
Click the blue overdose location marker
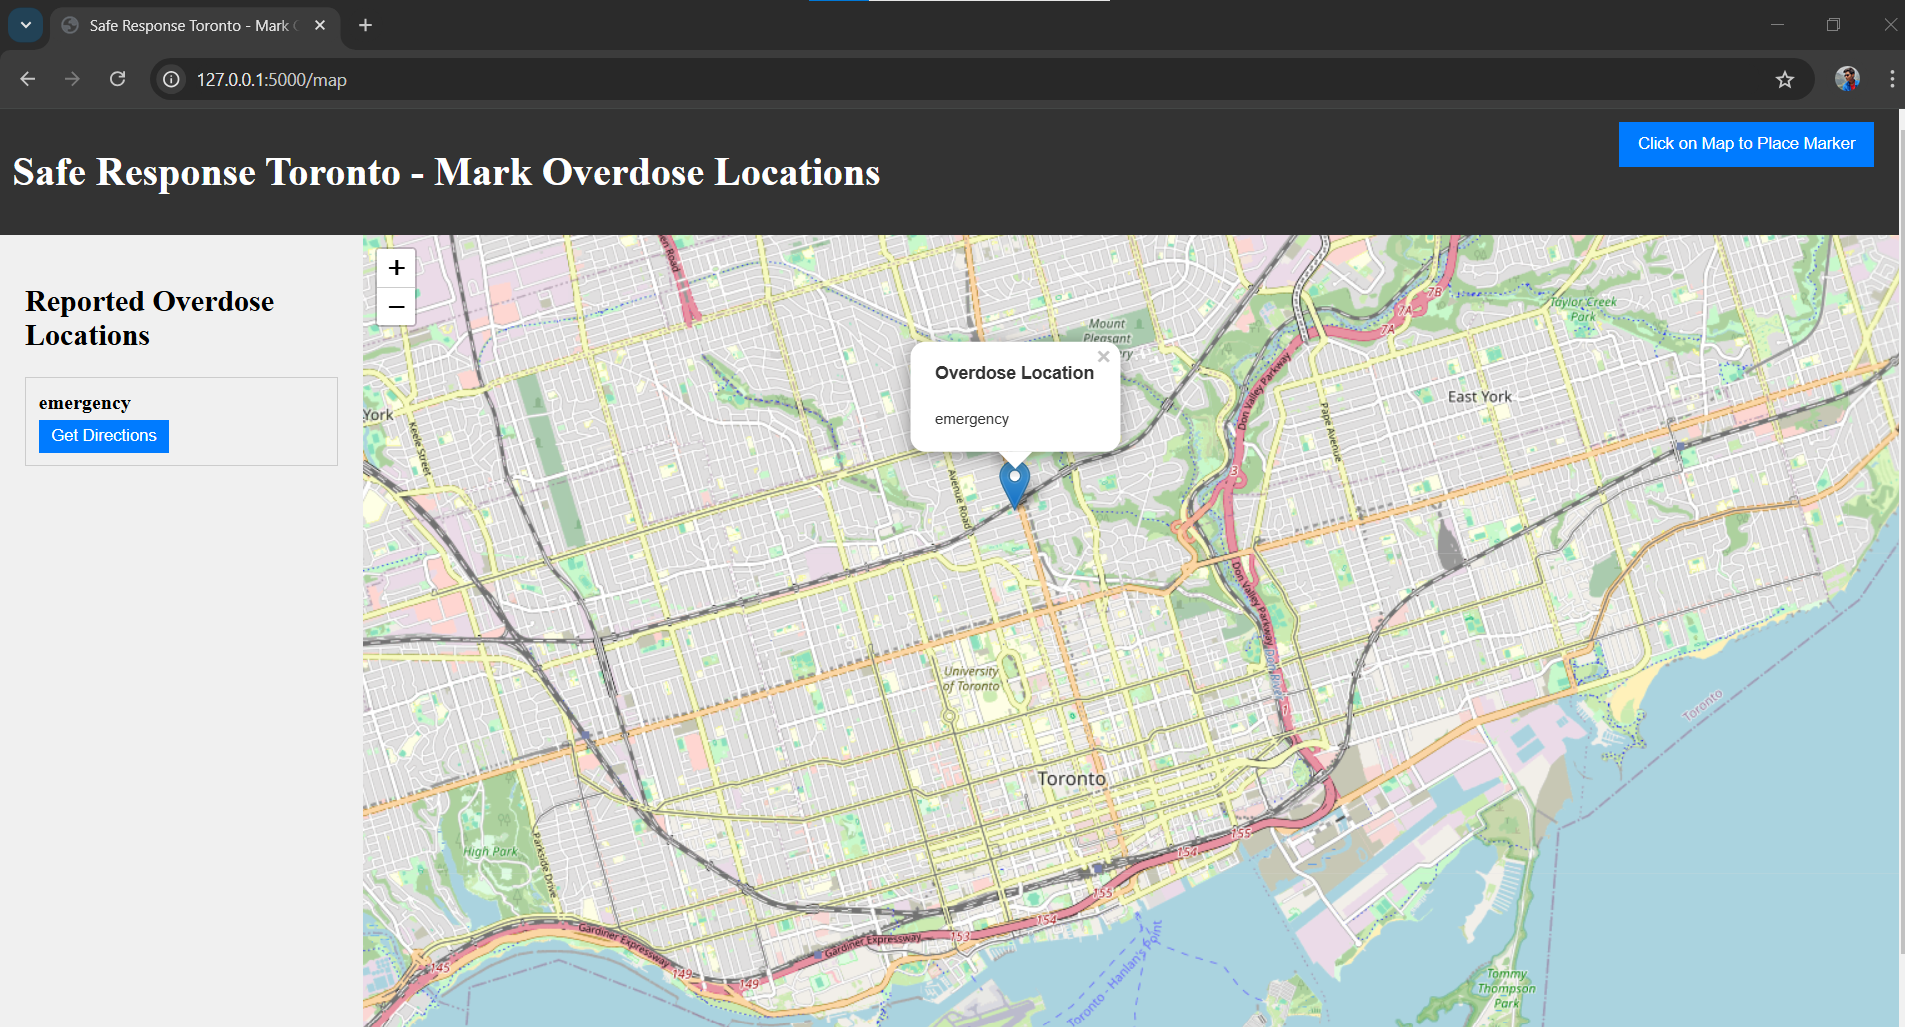[1015, 484]
